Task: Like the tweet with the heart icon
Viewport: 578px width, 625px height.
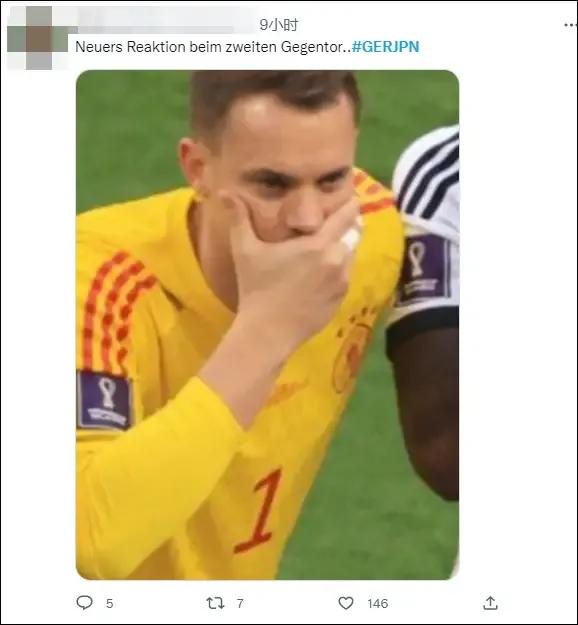Action: (346, 603)
